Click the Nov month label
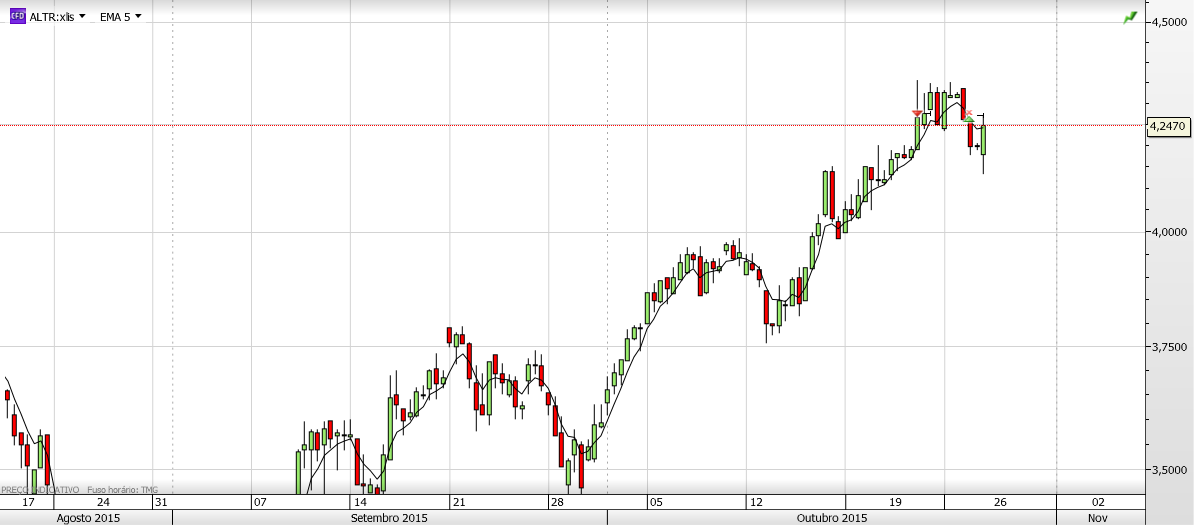Viewport: 1194px width, 525px height. 1097,517
